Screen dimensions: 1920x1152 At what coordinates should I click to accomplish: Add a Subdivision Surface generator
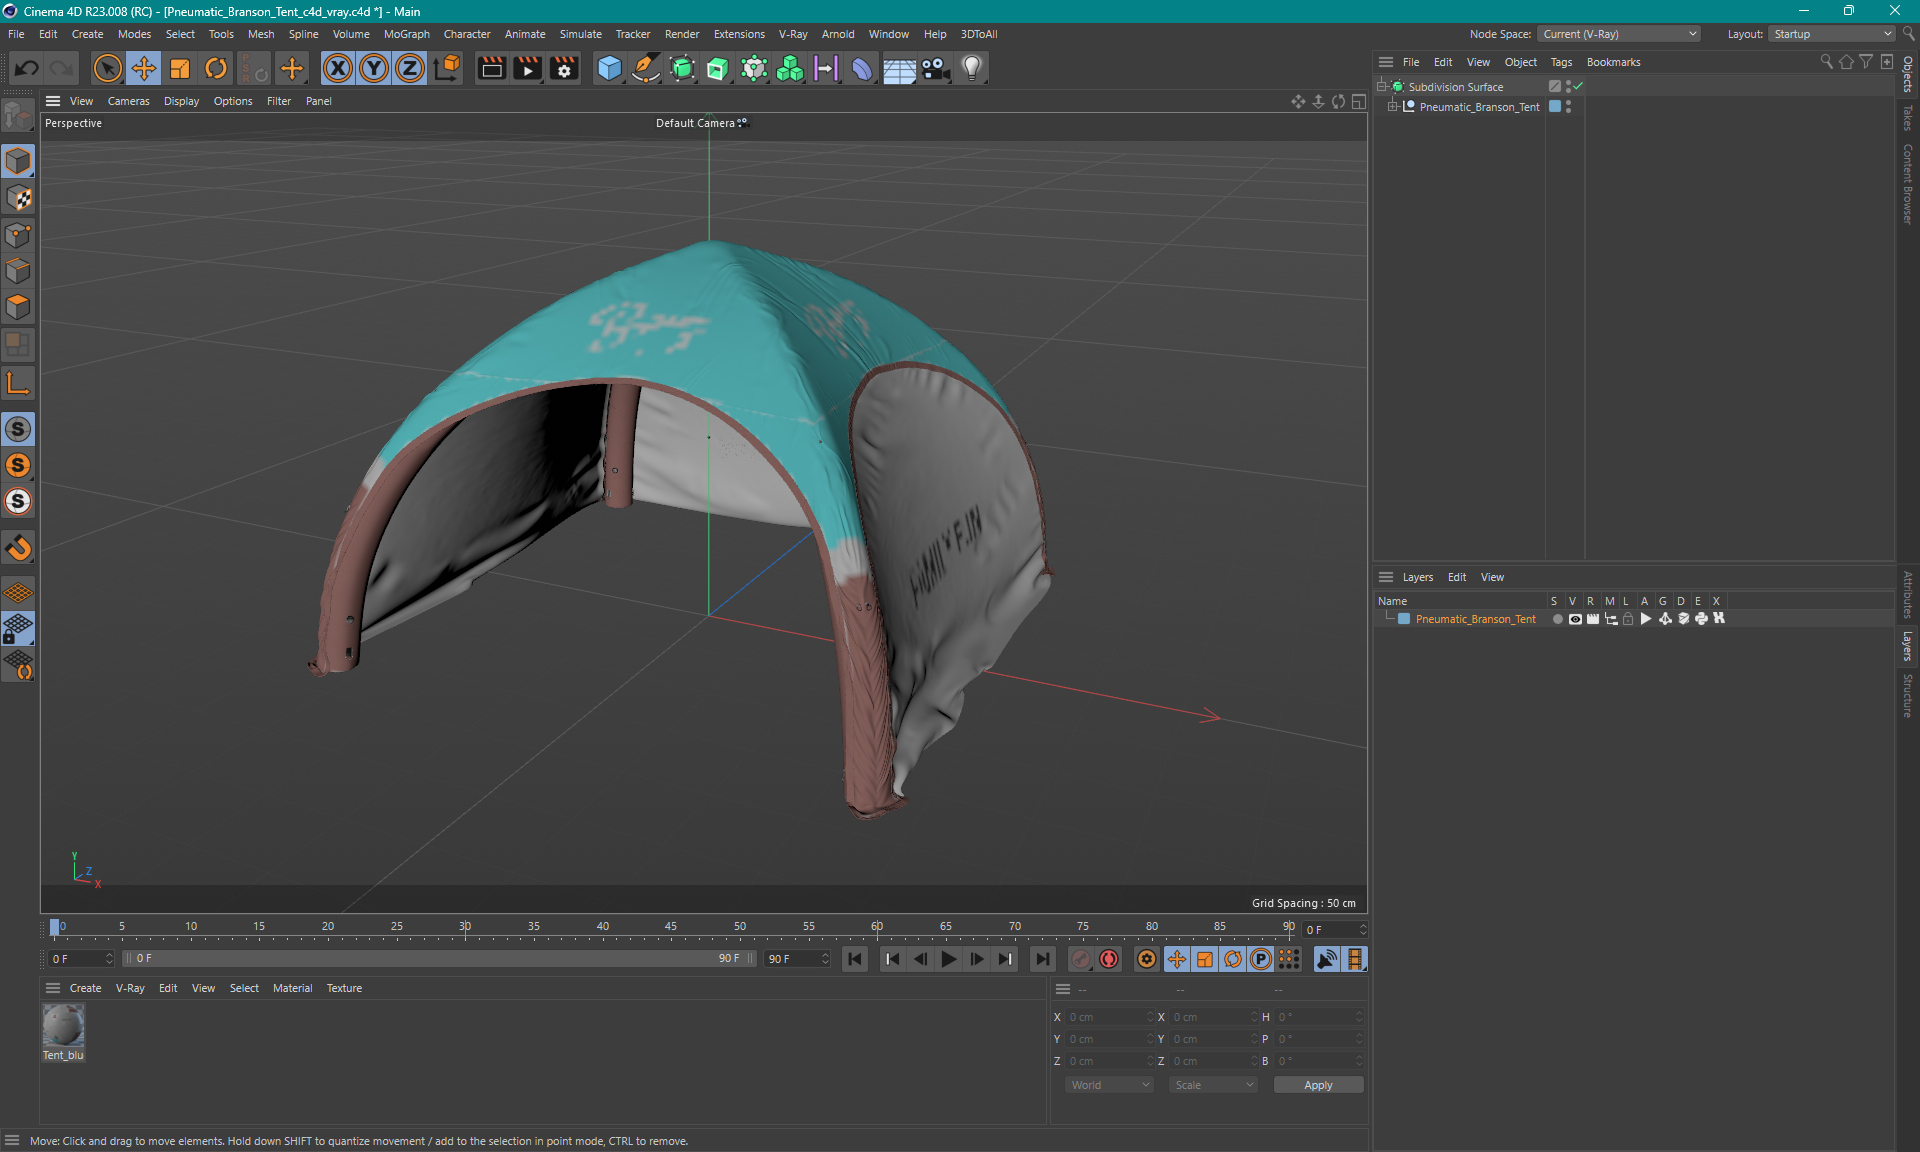(682, 68)
